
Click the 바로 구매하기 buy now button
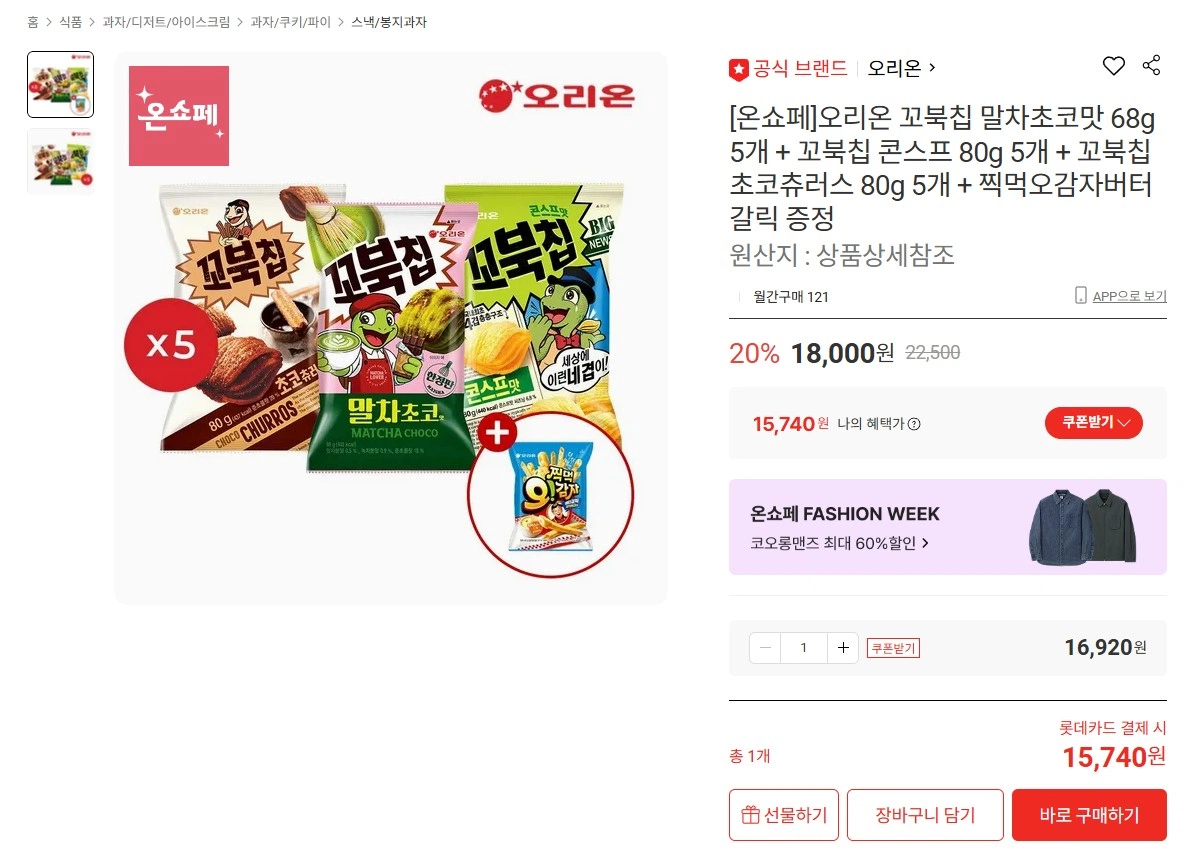pos(1089,815)
